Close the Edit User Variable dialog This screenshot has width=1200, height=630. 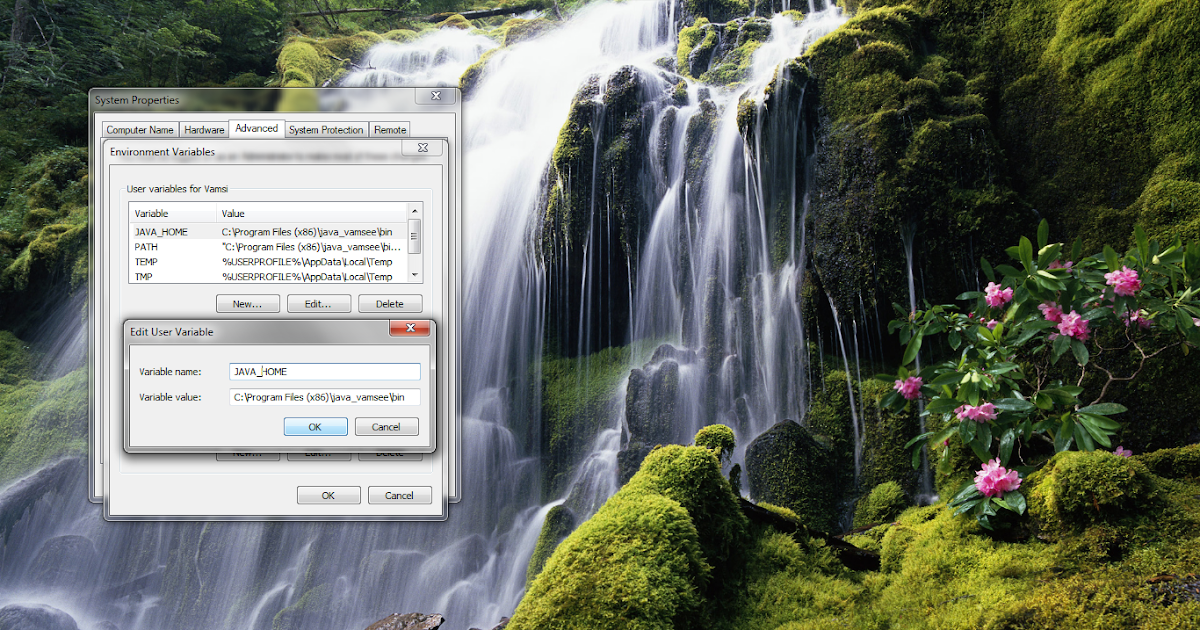click(410, 328)
